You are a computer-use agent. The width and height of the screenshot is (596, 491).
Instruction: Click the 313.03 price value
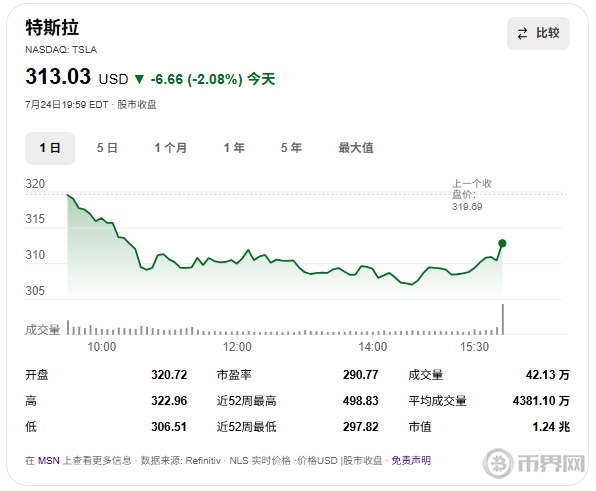coord(58,76)
